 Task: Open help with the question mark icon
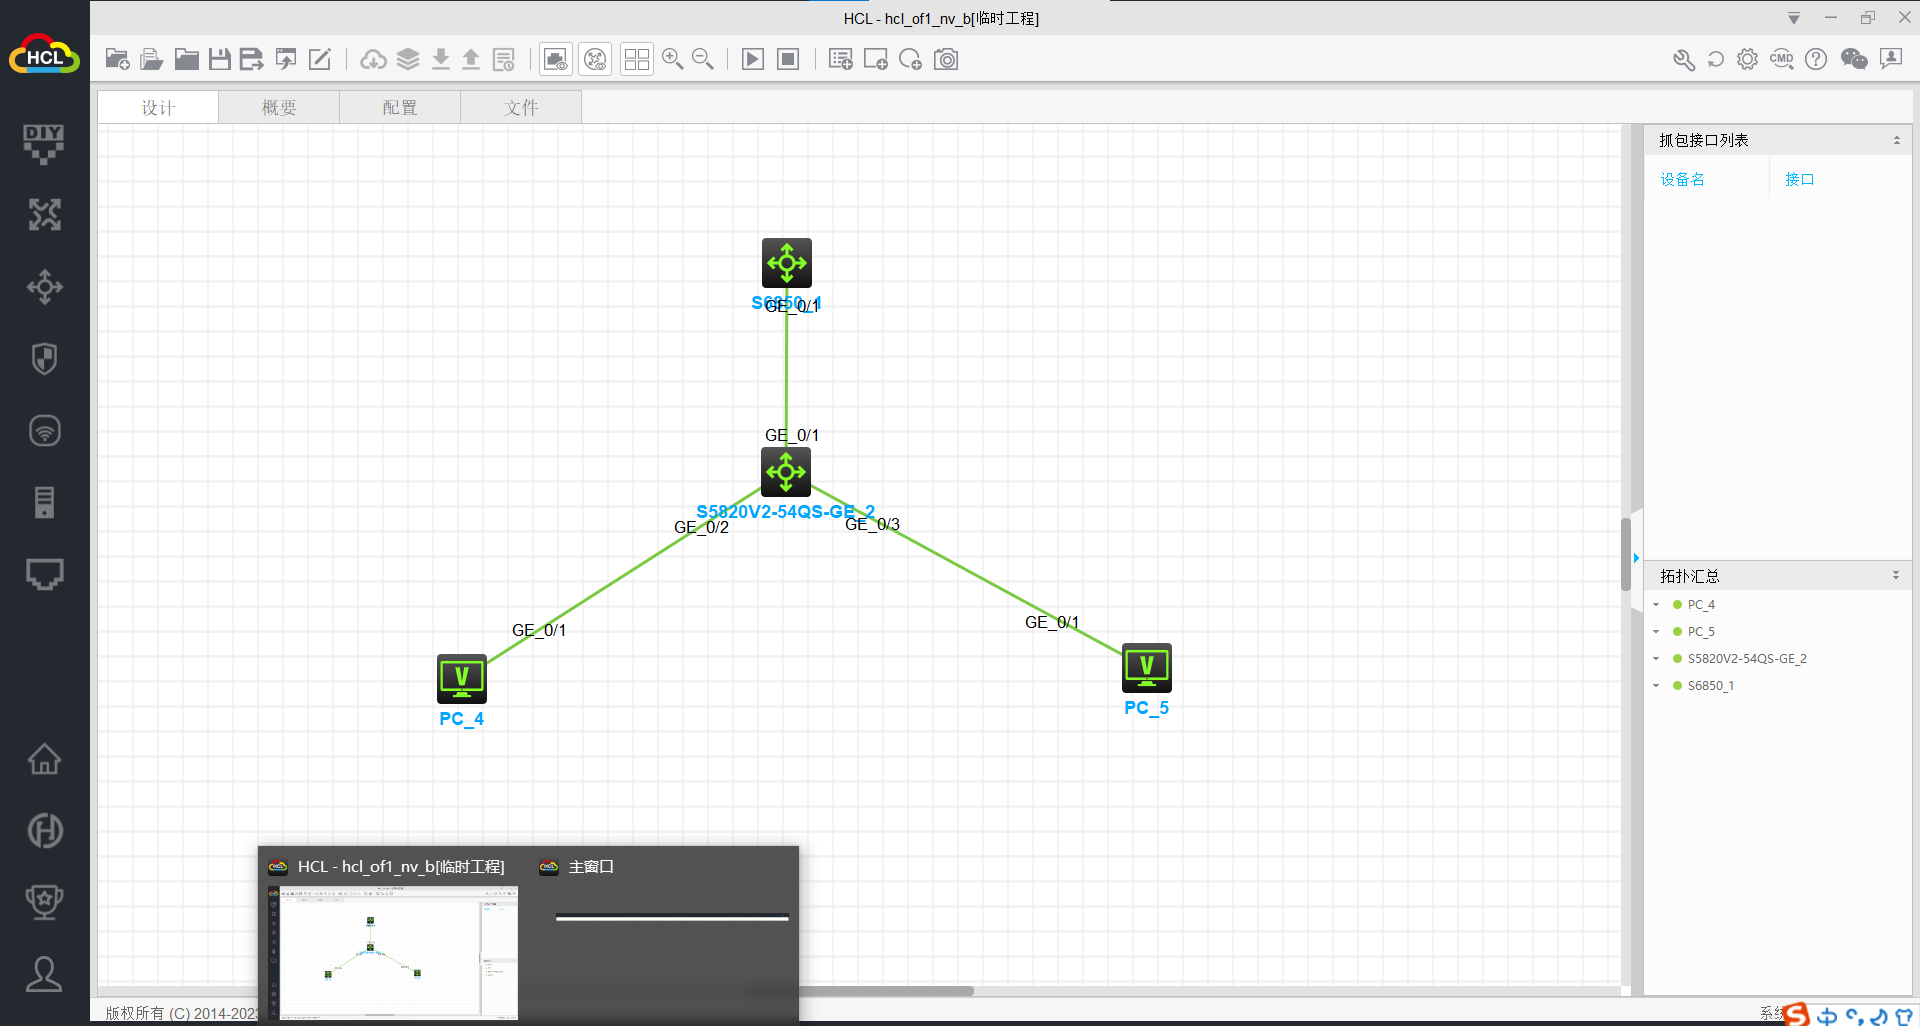pos(1816,59)
